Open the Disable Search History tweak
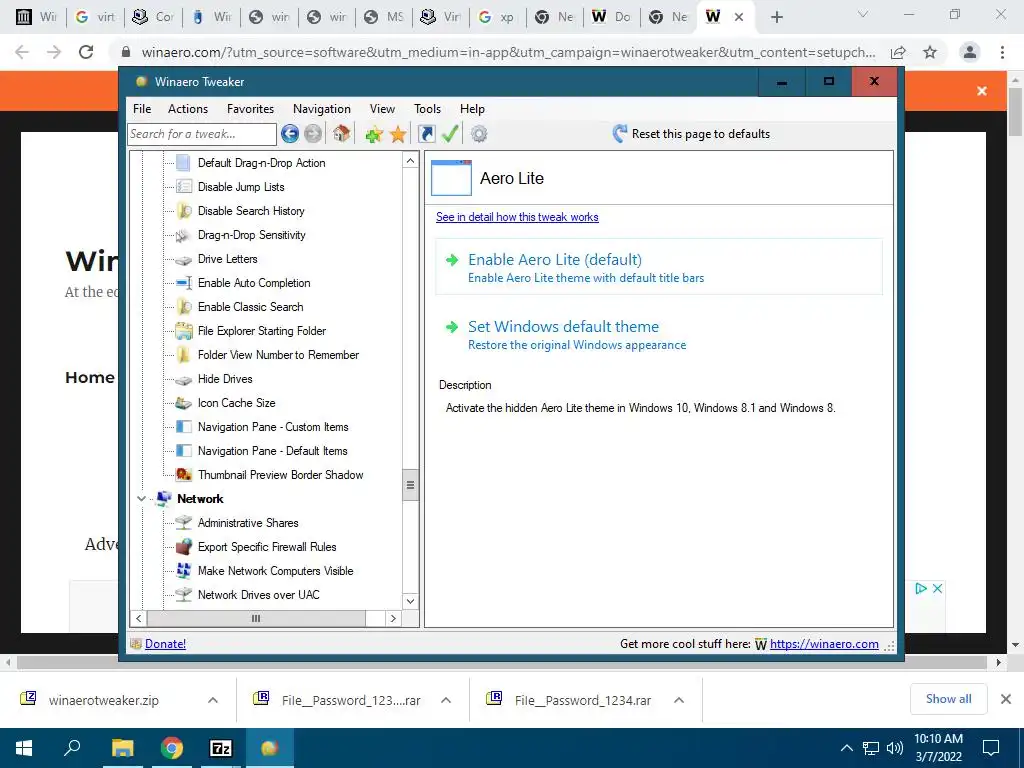The height and width of the screenshot is (768, 1024). (x=251, y=211)
